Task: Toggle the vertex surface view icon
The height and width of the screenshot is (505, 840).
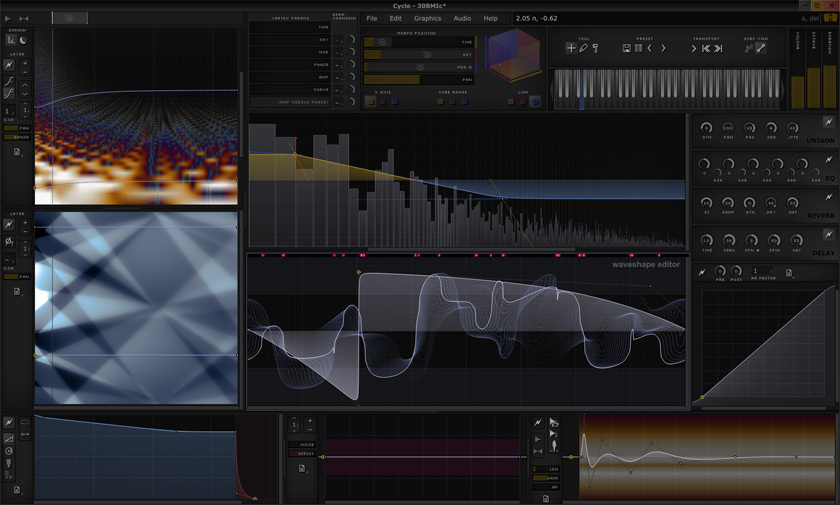Action: [748, 48]
